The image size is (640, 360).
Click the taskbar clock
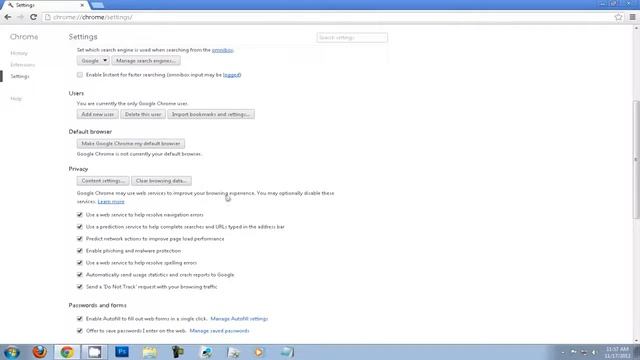click(617, 353)
